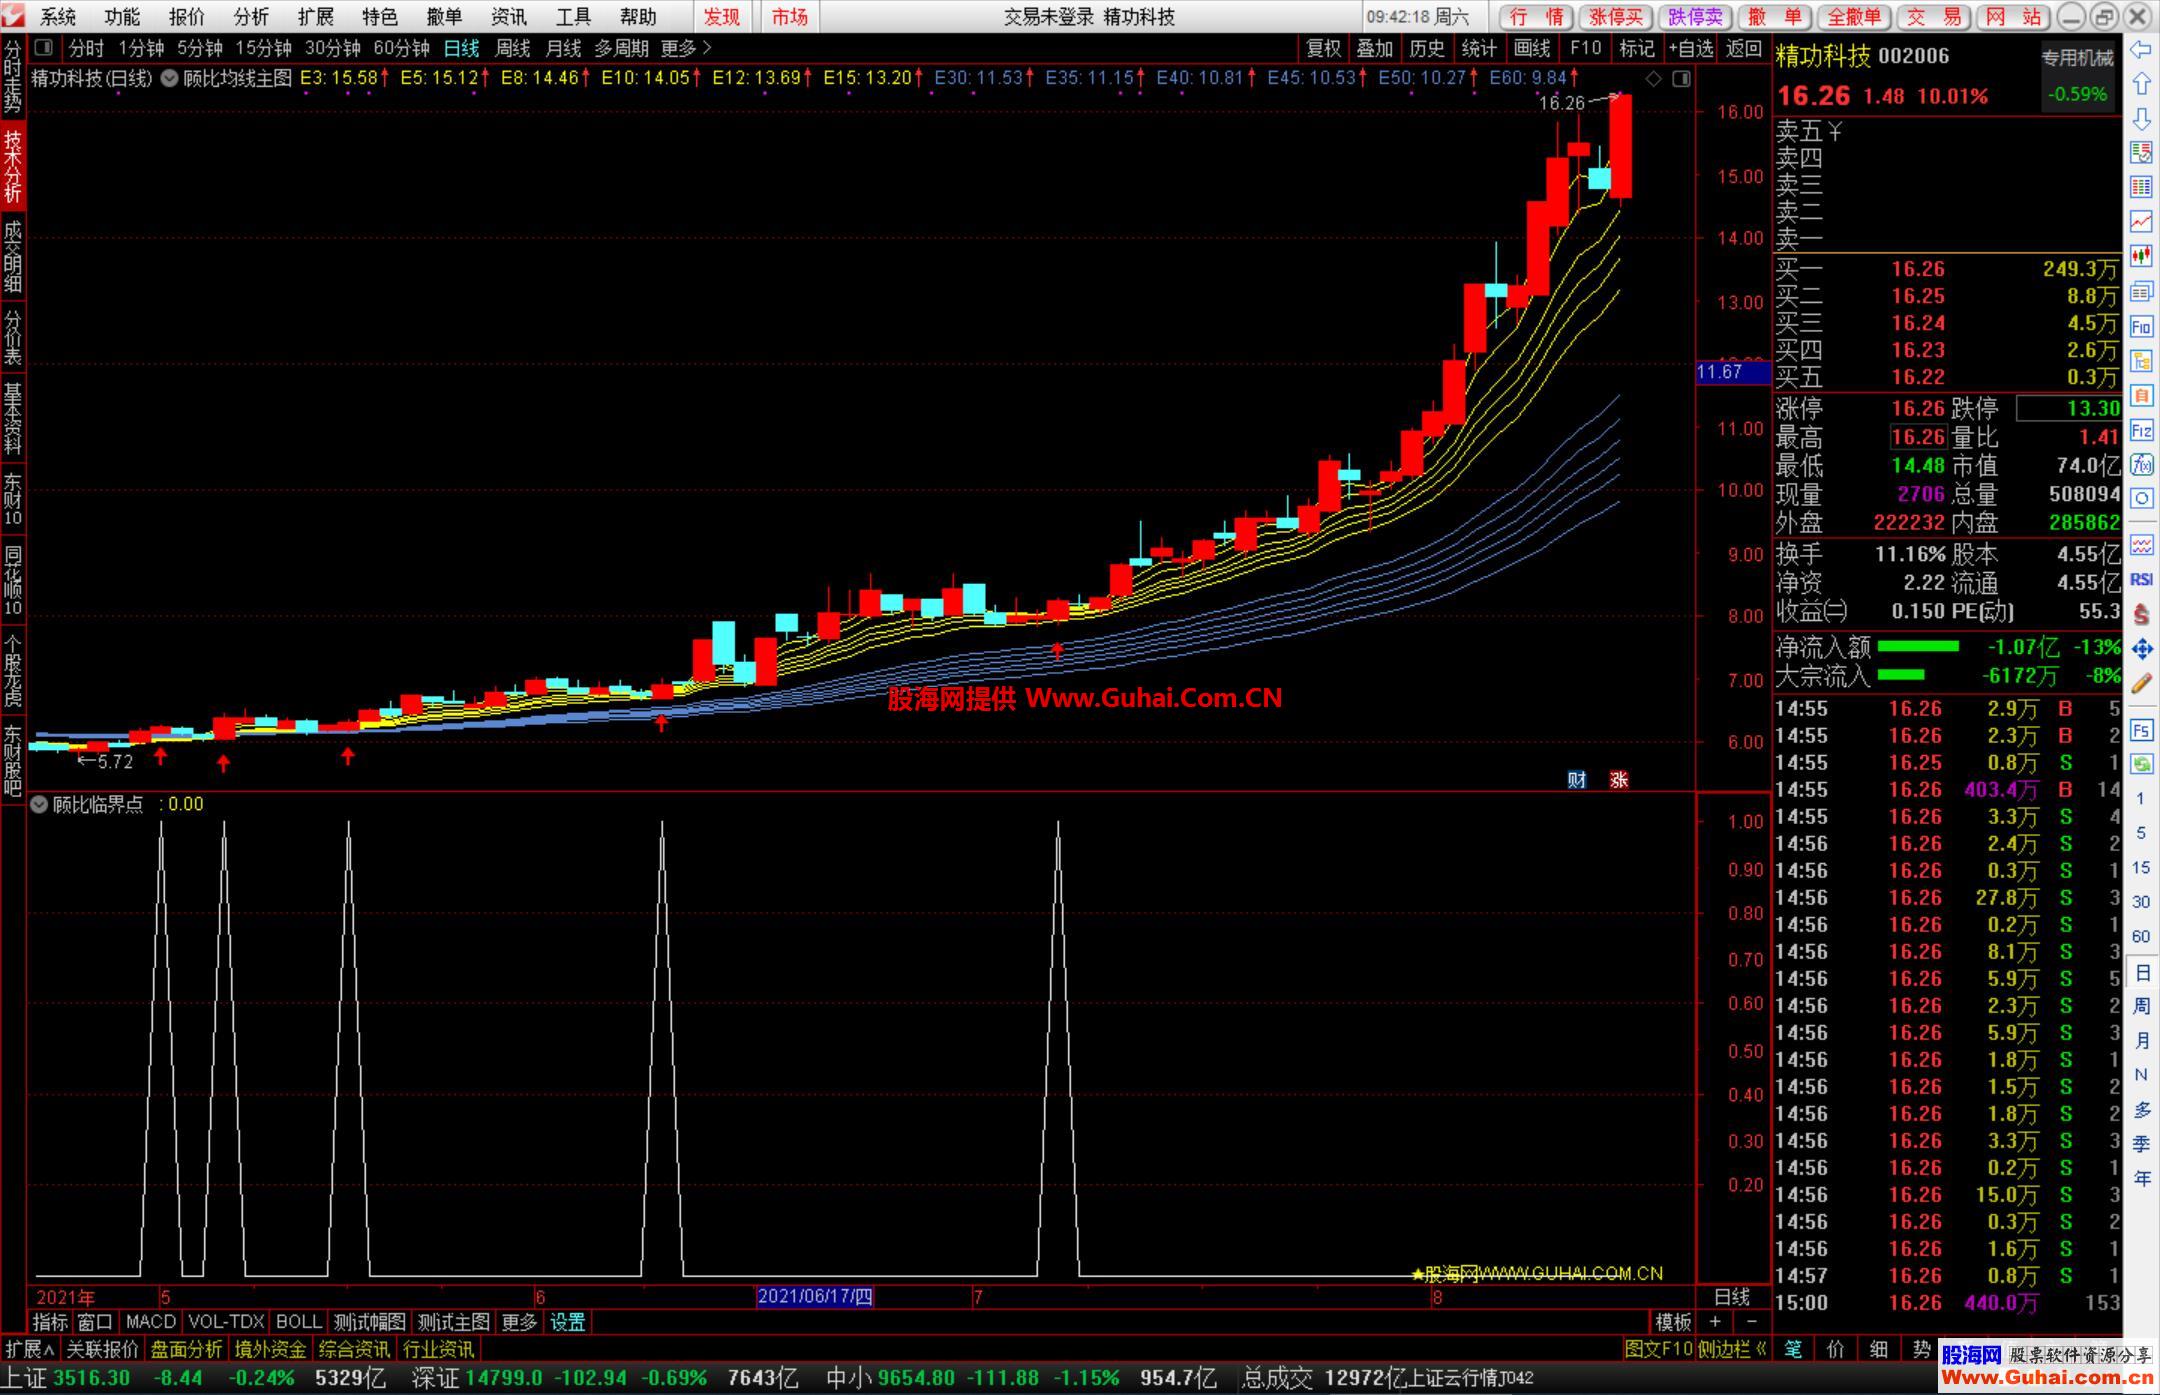Open the f(x) formula manager icon
This screenshot has width=2160, height=1395.
[x=2141, y=465]
